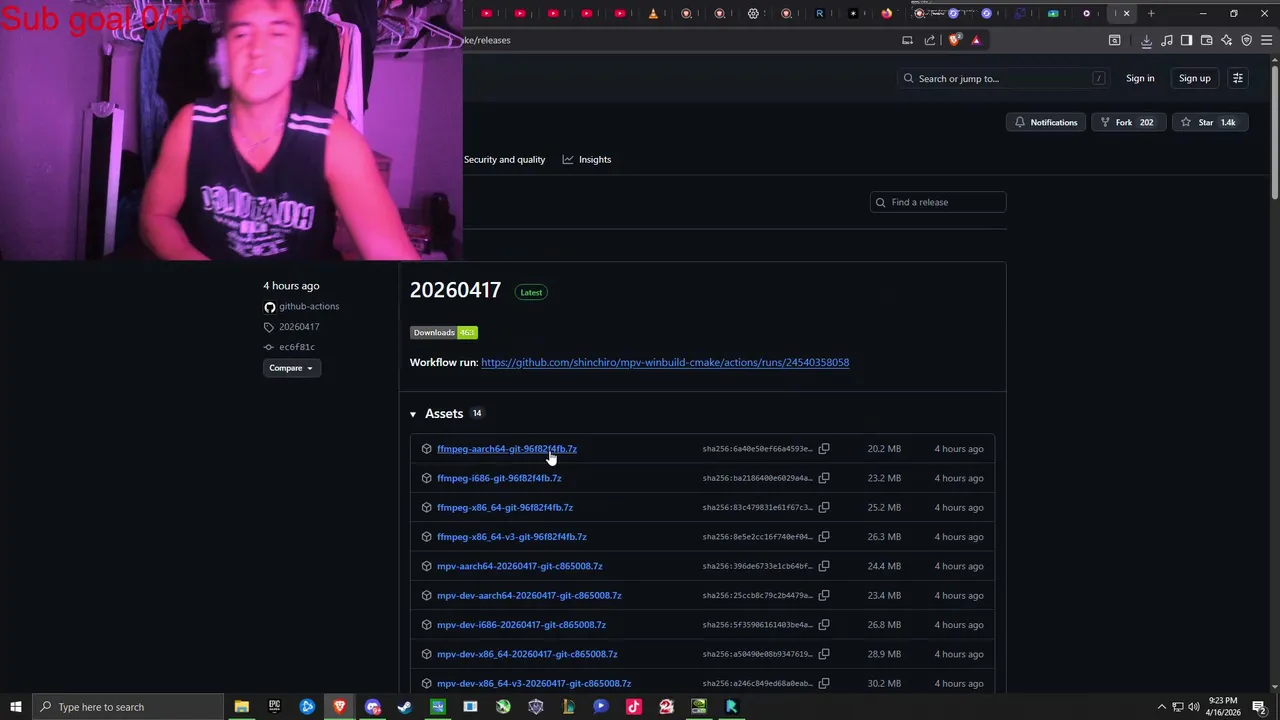Download ffmpeg-i686-git-96f82f4fb.7z
This screenshot has width=1280, height=720.
[499, 478]
